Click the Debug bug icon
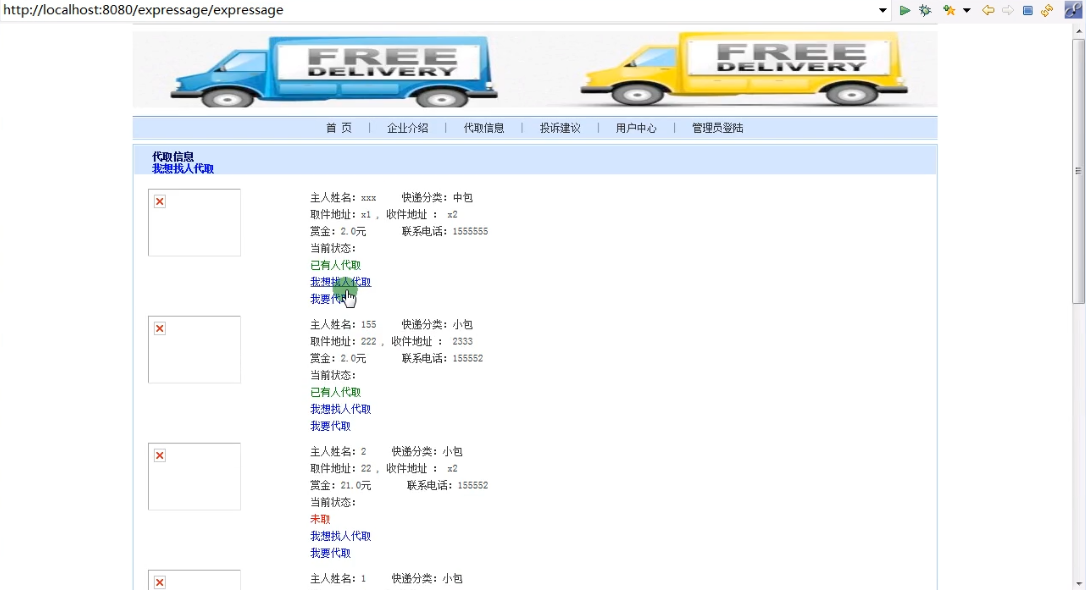 pyautogui.click(x=925, y=10)
